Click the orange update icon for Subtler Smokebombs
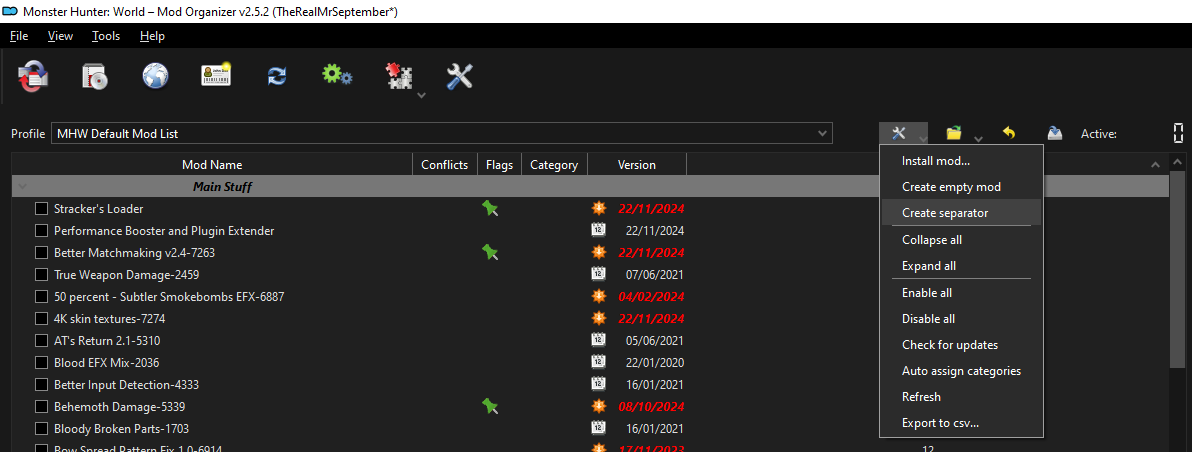 click(599, 296)
